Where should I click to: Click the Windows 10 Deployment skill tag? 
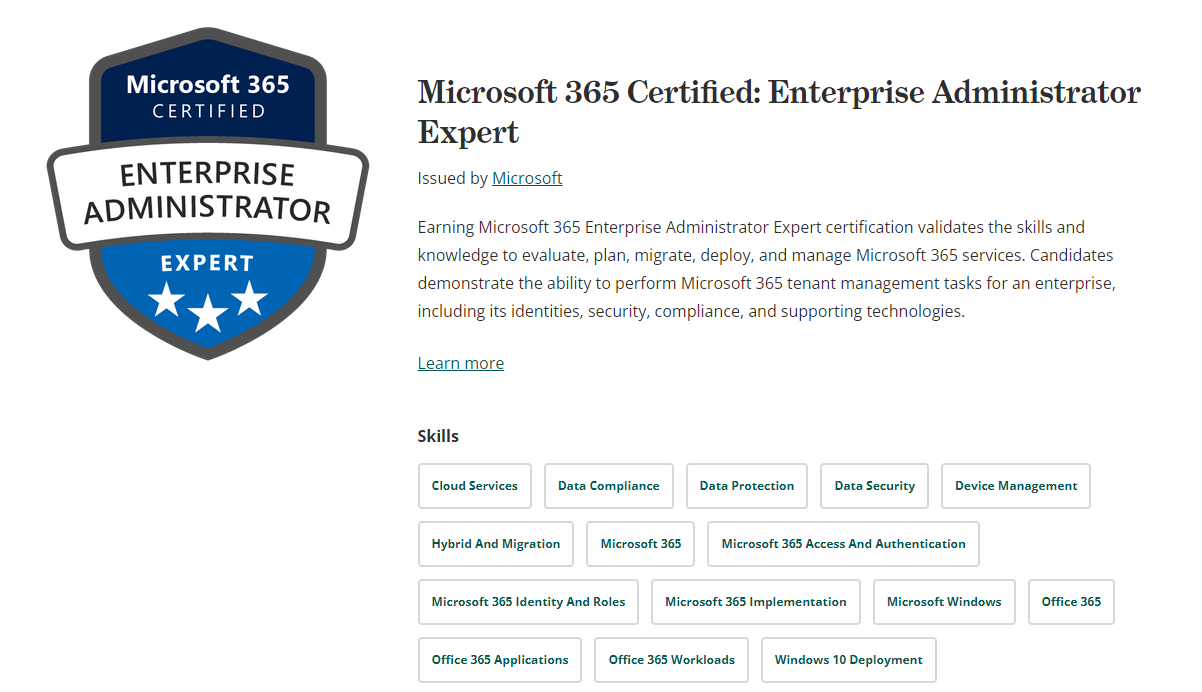848,660
